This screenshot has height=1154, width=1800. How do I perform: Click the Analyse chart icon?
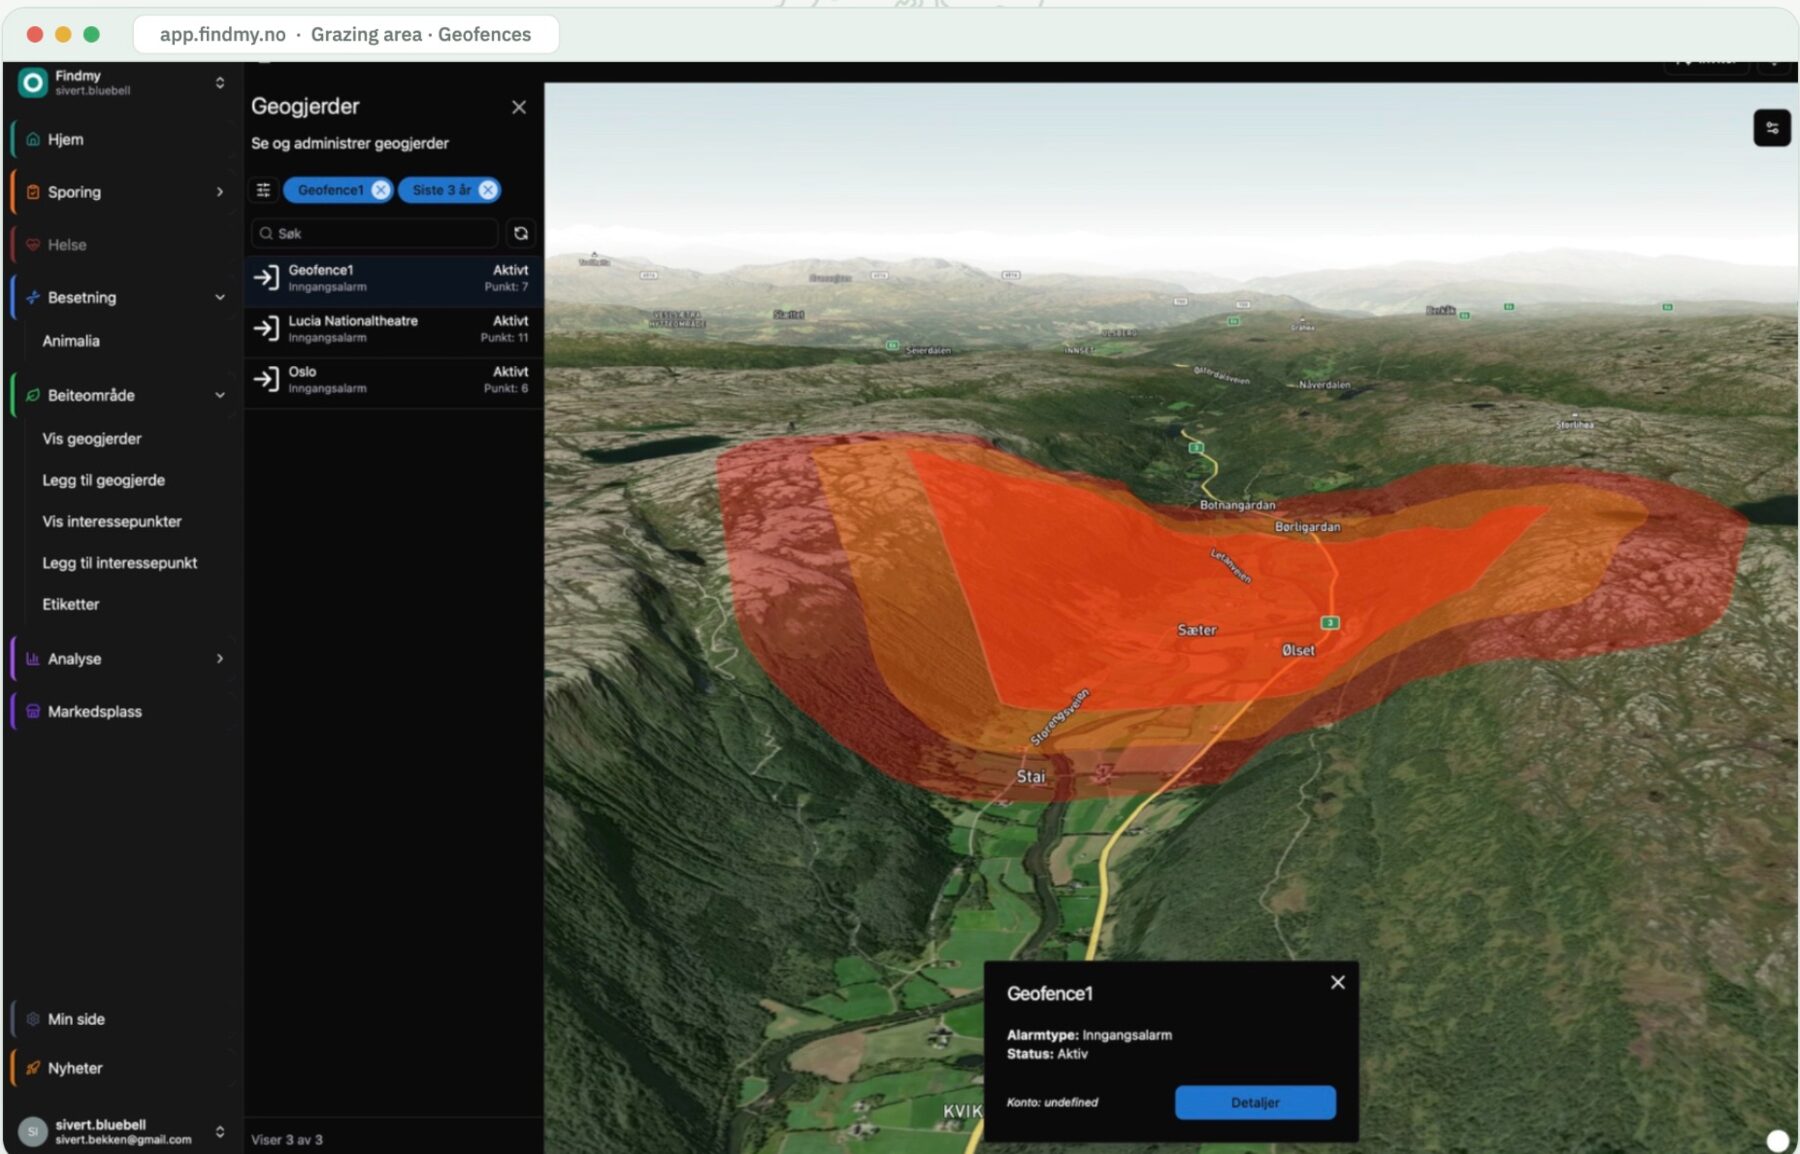point(33,659)
